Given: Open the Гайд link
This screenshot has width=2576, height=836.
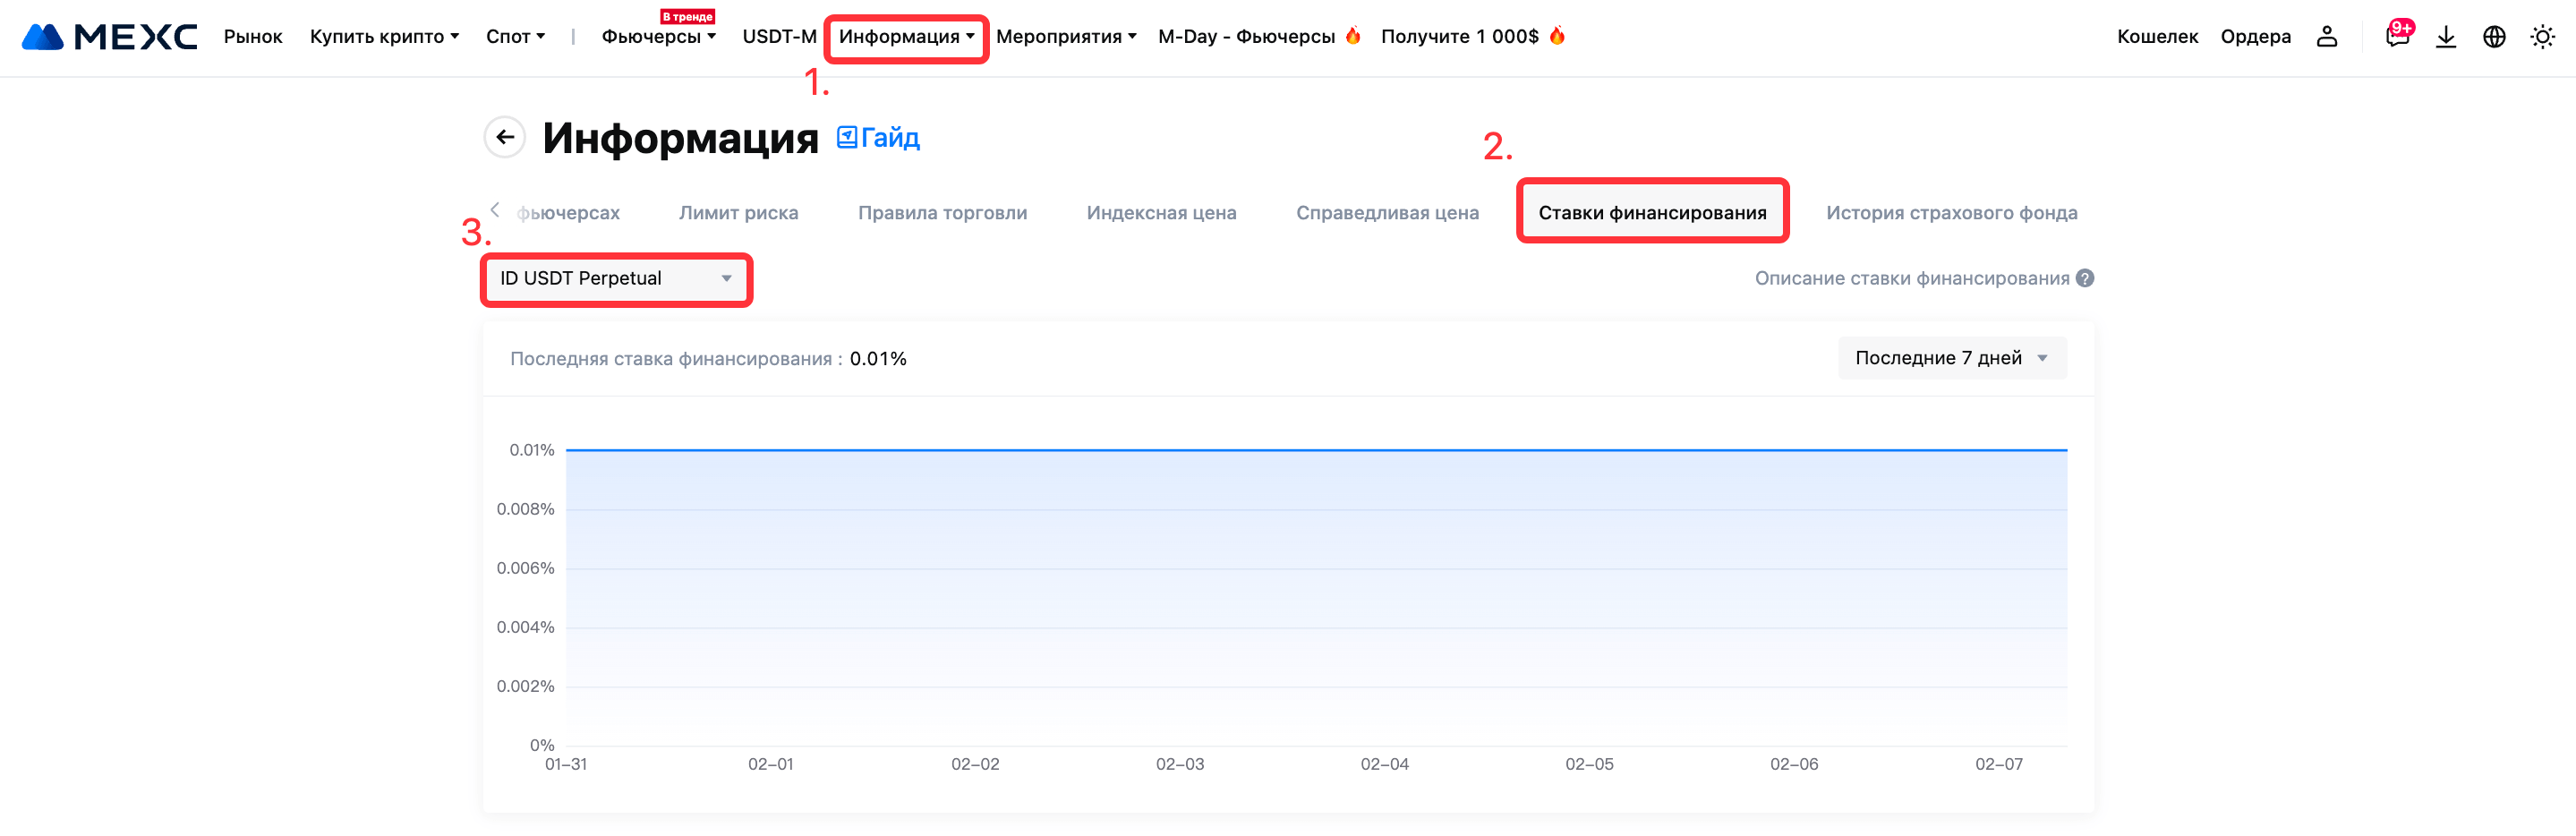Looking at the screenshot, I should click(x=878, y=137).
